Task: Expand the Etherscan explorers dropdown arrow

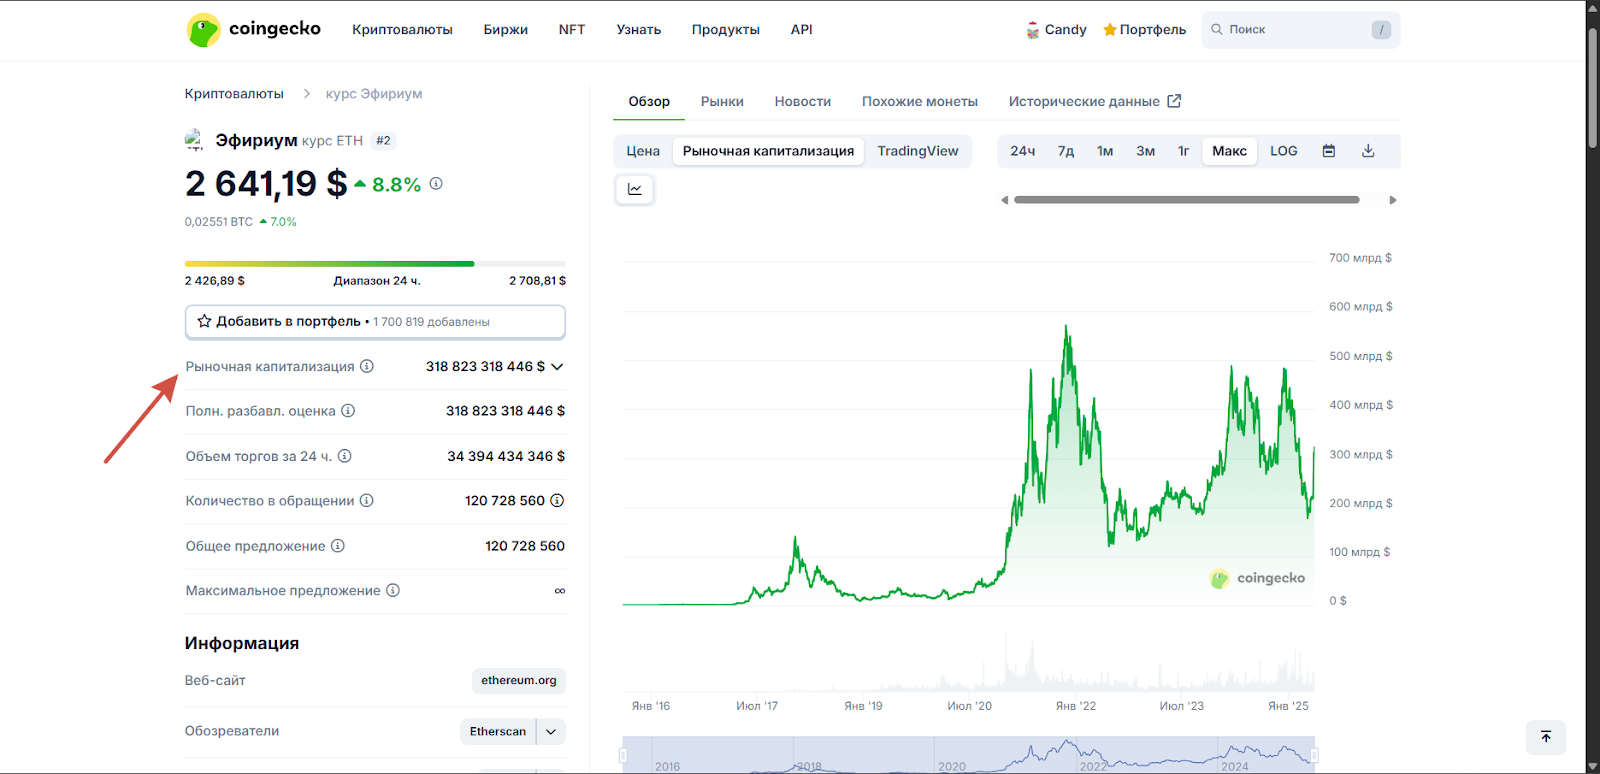Action: [x=551, y=732]
